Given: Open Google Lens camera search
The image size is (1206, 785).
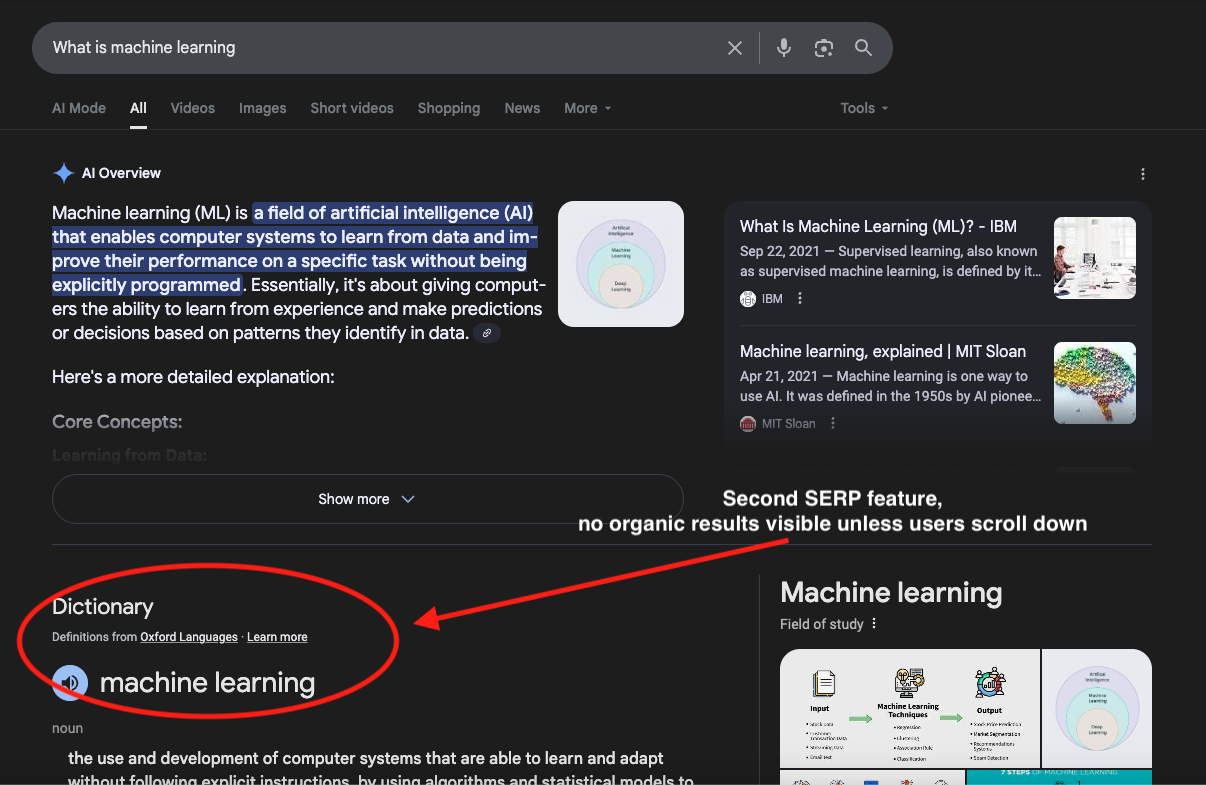Looking at the screenshot, I should [x=823, y=47].
